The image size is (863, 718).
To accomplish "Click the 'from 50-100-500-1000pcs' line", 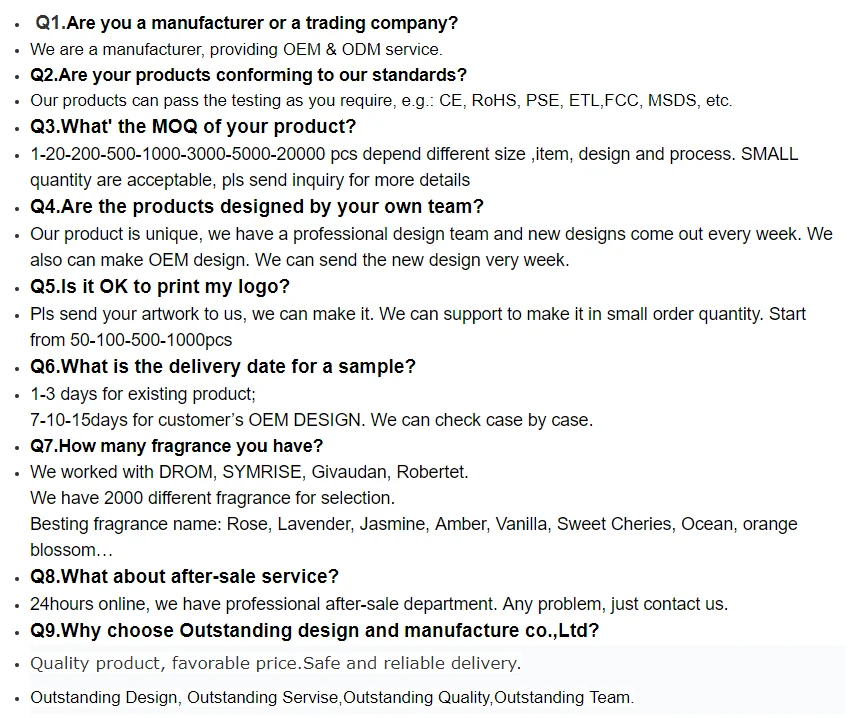I will click(x=131, y=340).
